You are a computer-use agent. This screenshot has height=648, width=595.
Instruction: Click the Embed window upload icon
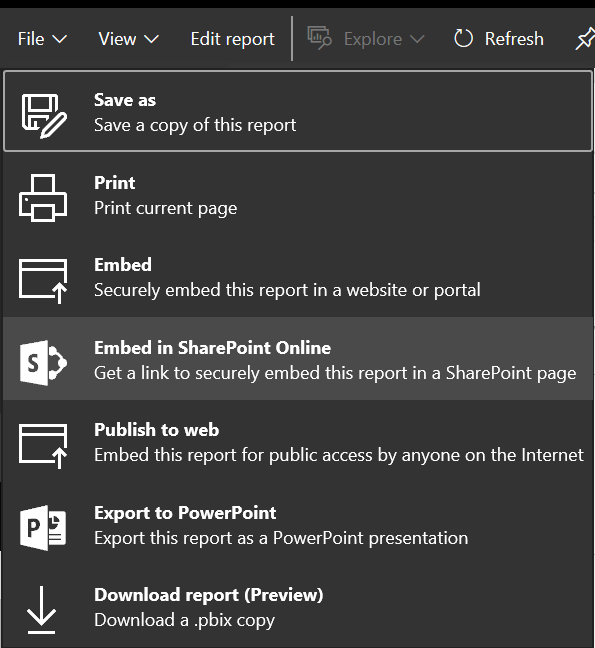point(43,281)
